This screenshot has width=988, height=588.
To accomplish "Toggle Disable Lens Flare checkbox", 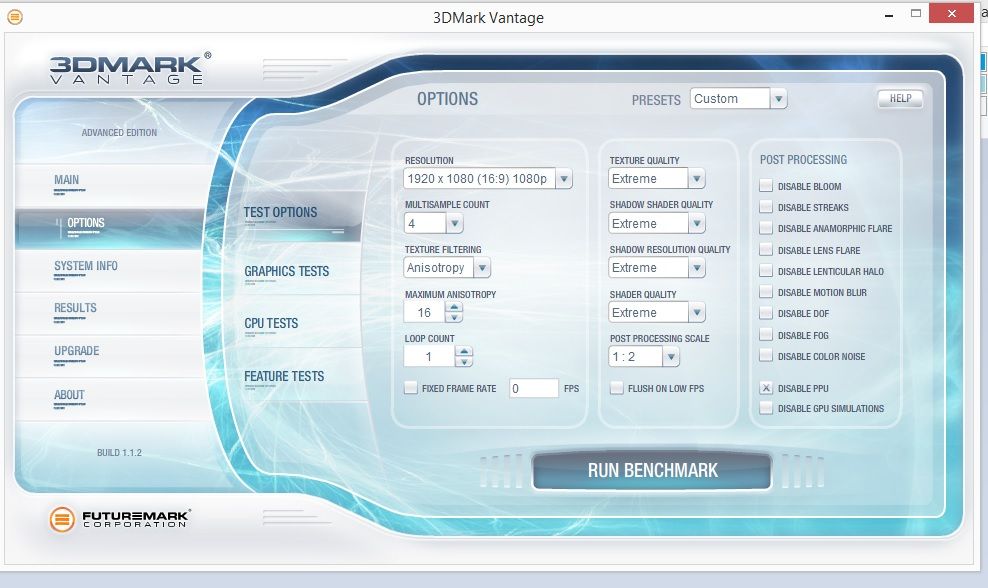I will [x=766, y=250].
